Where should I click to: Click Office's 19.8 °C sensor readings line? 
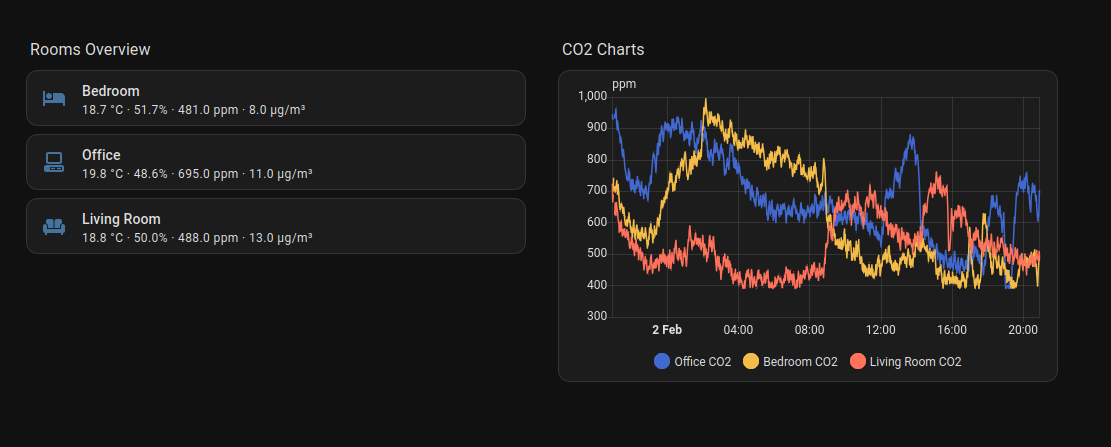(x=197, y=173)
